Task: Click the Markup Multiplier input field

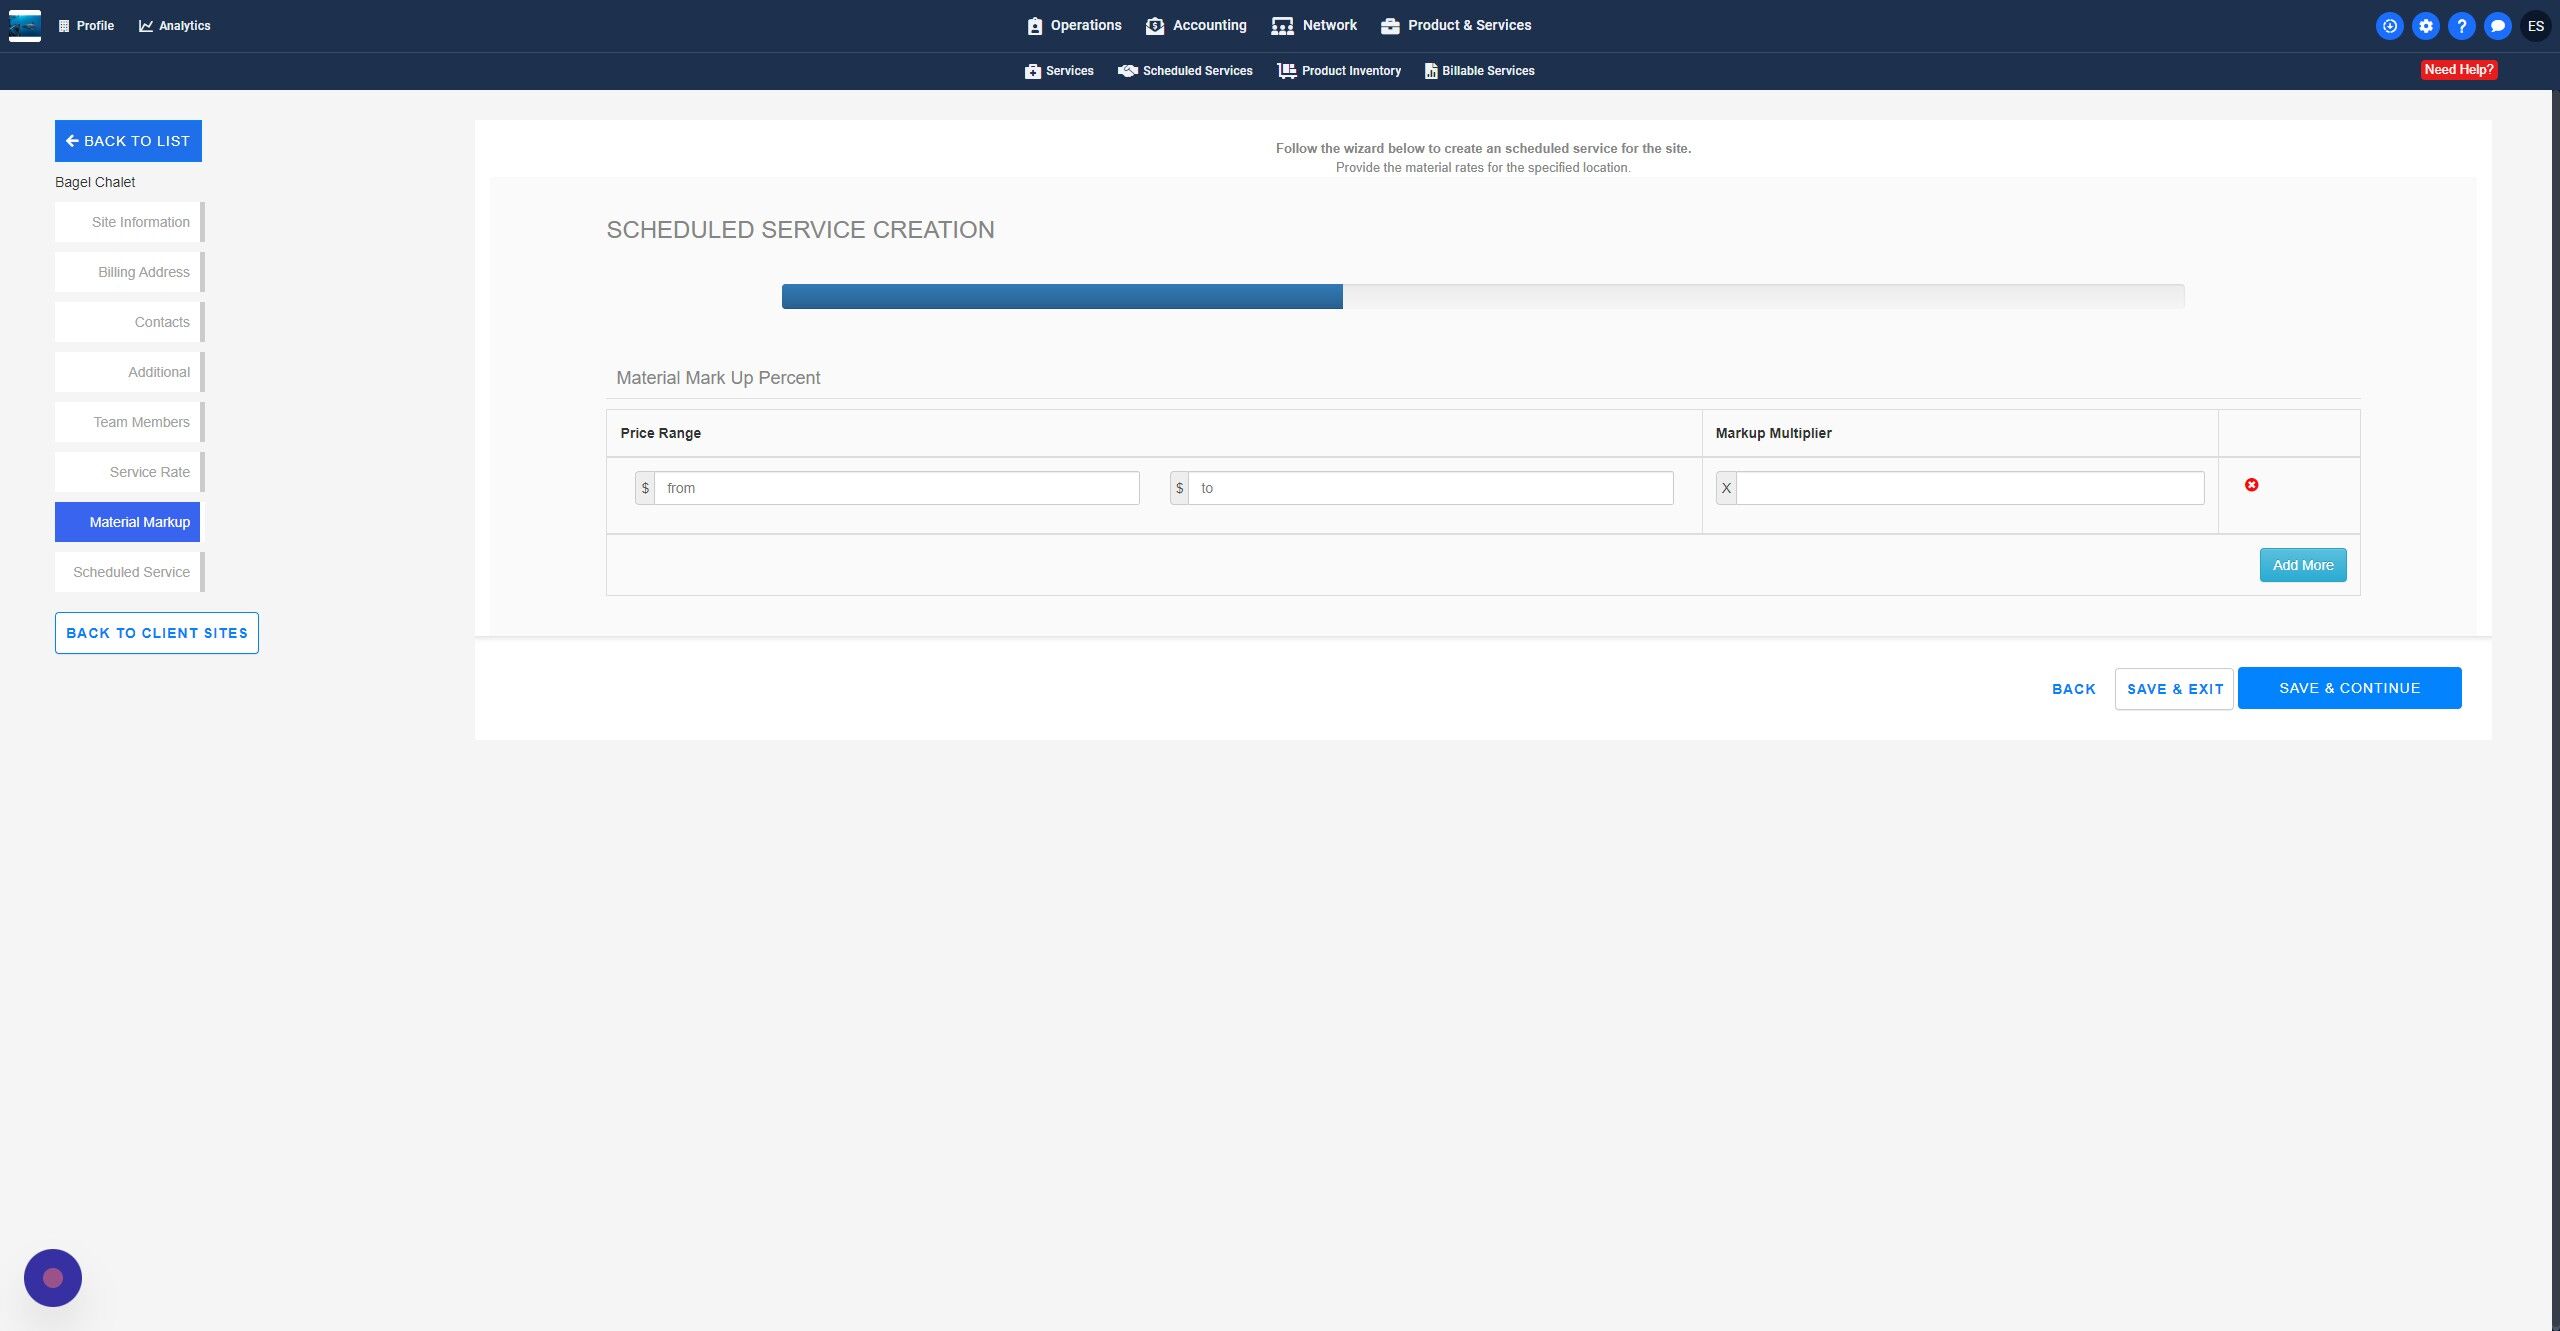Action: (x=1969, y=488)
